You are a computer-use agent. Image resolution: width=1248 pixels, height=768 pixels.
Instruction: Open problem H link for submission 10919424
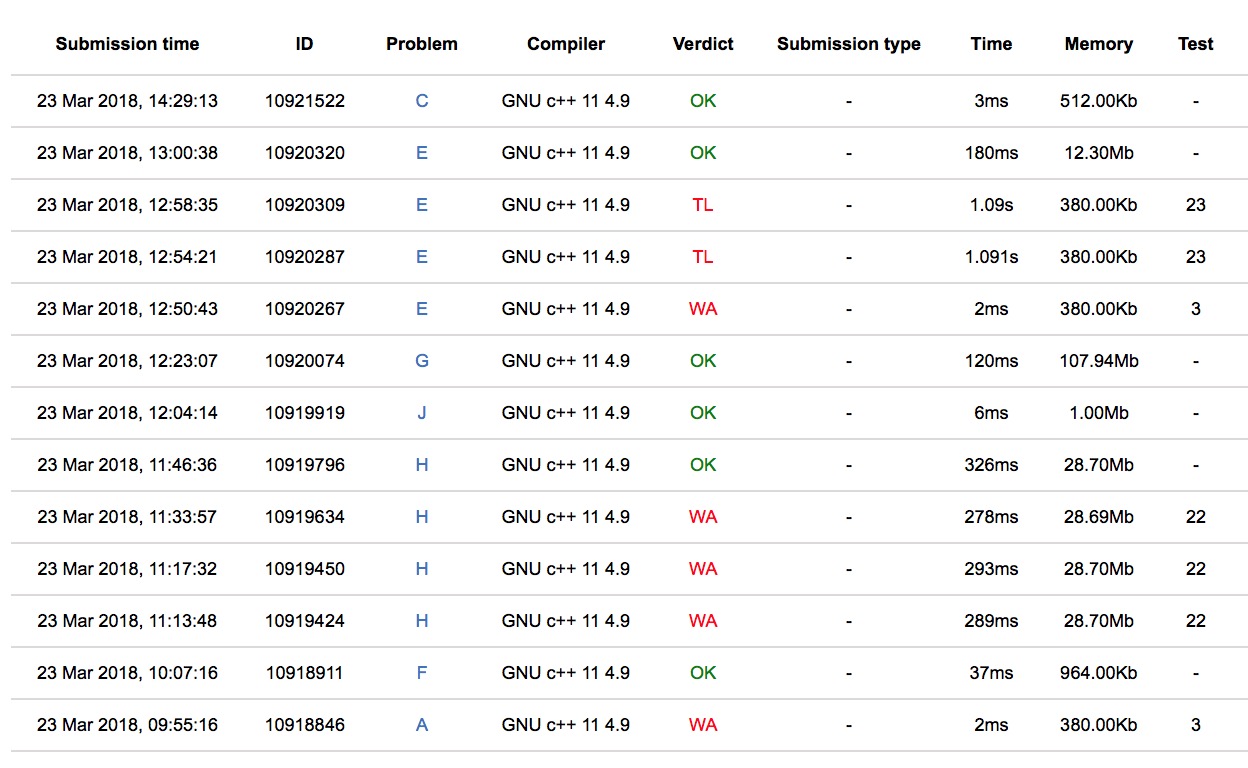coord(421,621)
